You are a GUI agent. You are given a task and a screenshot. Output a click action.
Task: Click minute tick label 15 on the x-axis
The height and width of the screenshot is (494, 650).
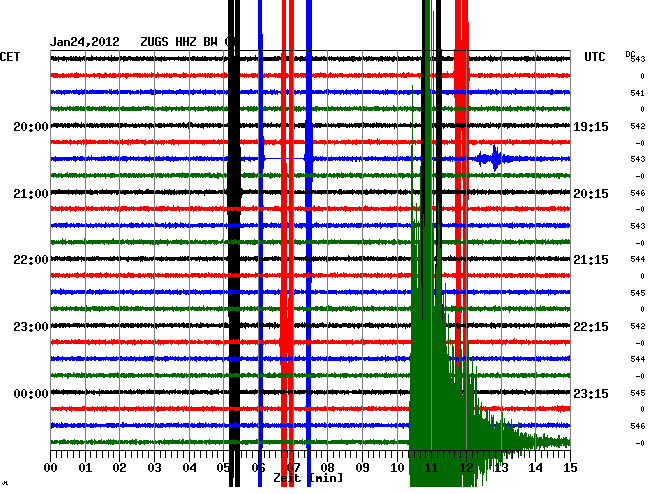tap(570, 468)
